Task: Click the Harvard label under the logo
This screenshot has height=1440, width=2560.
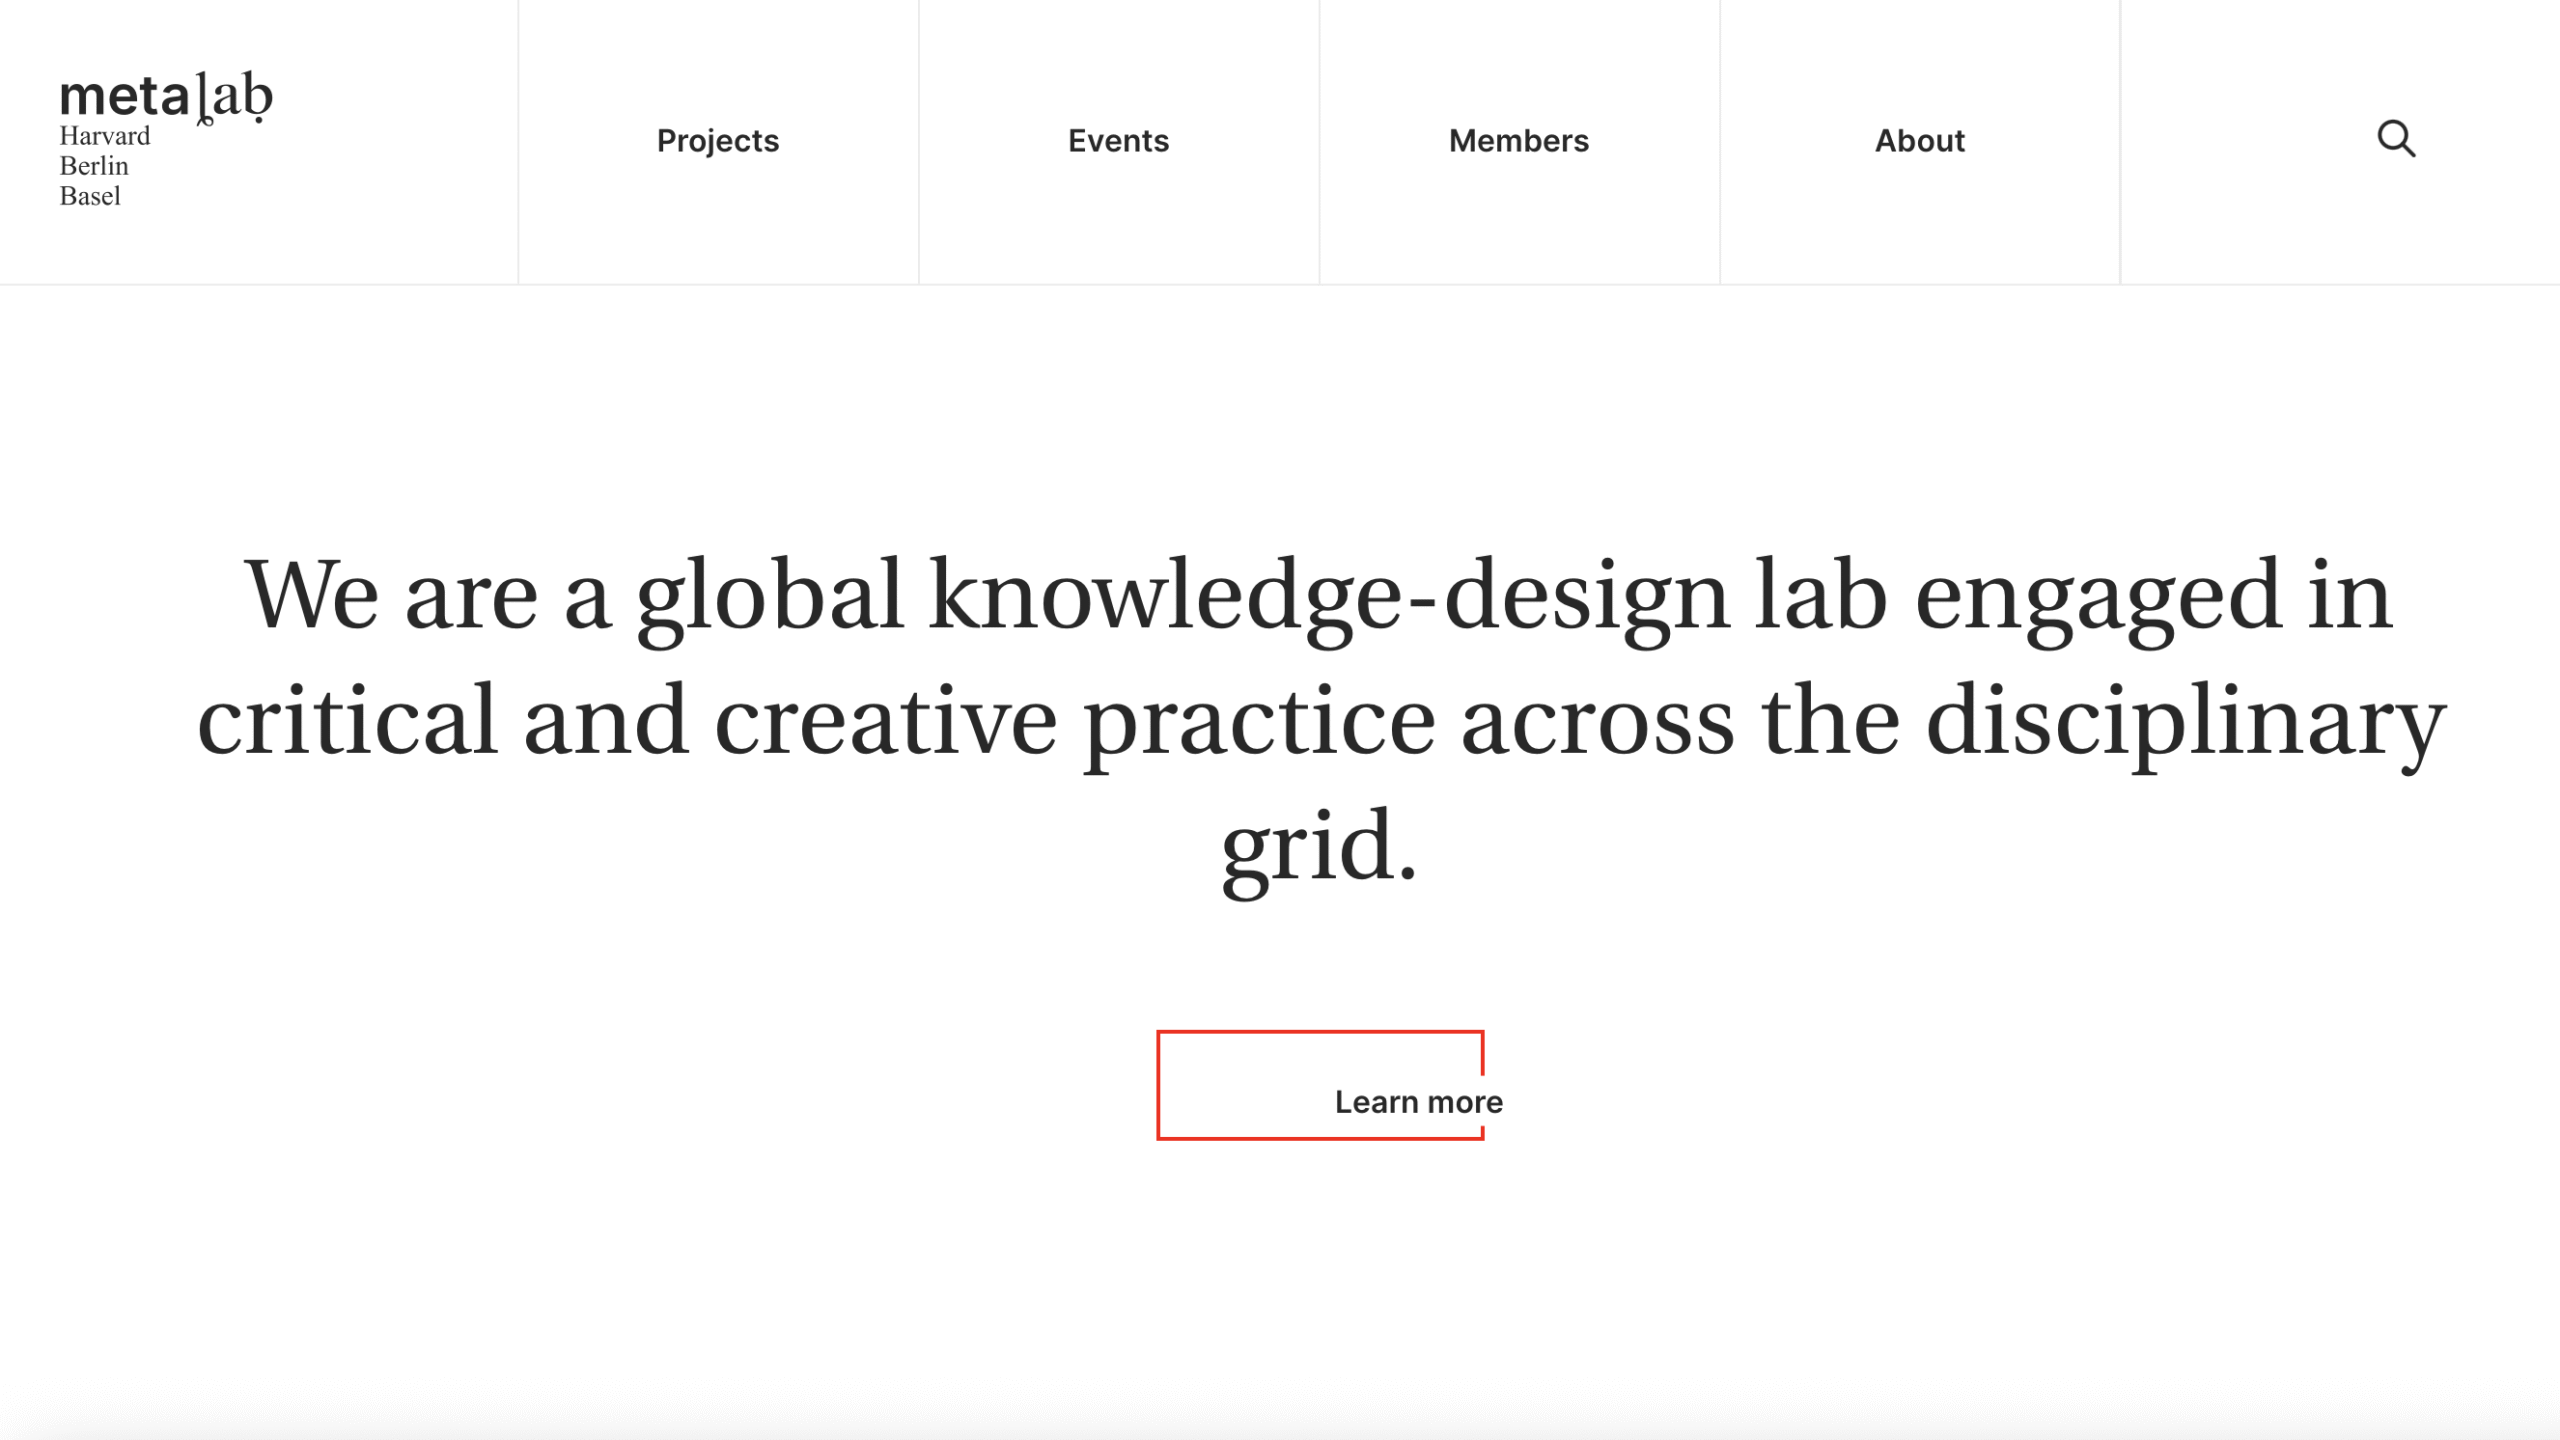Action: coord(105,136)
